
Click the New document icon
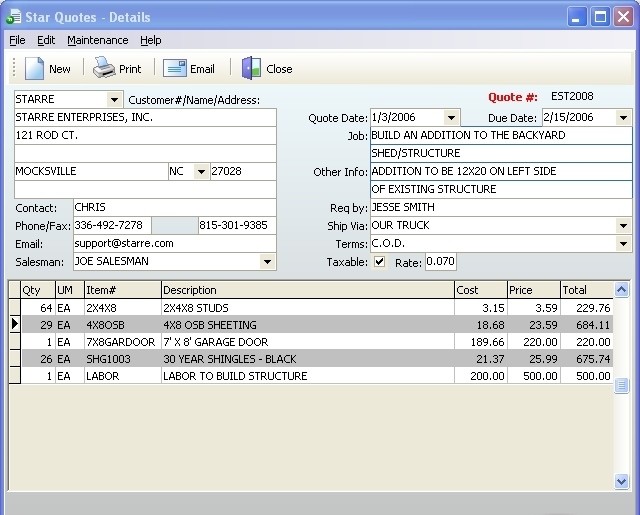(x=35, y=68)
